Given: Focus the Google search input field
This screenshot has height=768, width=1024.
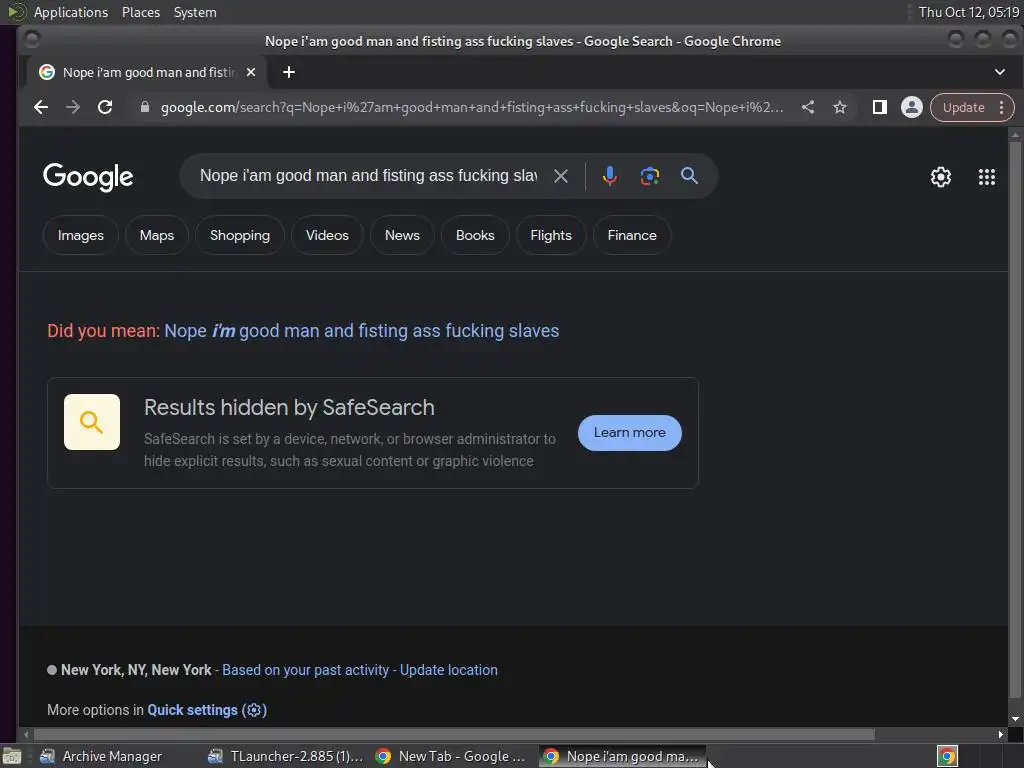Looking at the screenshot, I should tap(368, 176).
